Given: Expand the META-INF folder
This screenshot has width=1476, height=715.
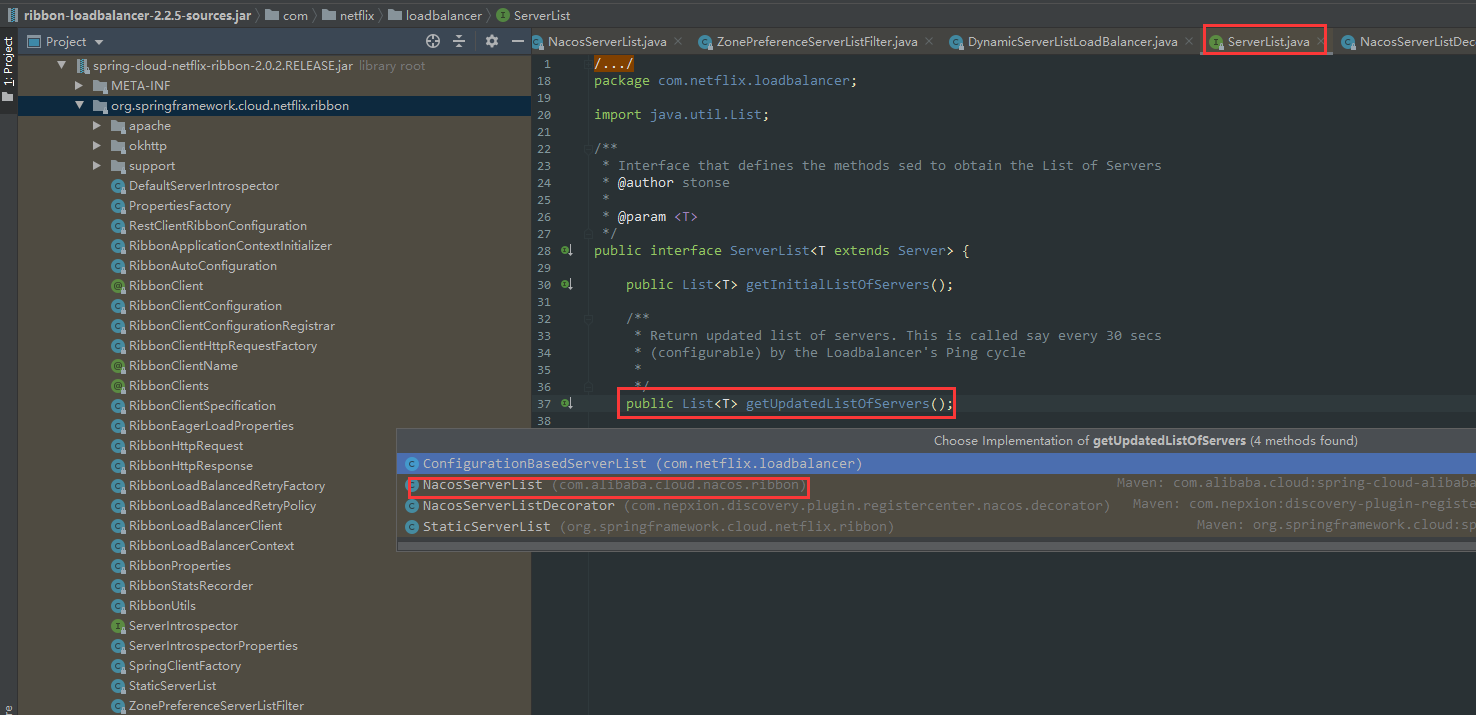Looking at the screenshot, I should tap(80, 86).
